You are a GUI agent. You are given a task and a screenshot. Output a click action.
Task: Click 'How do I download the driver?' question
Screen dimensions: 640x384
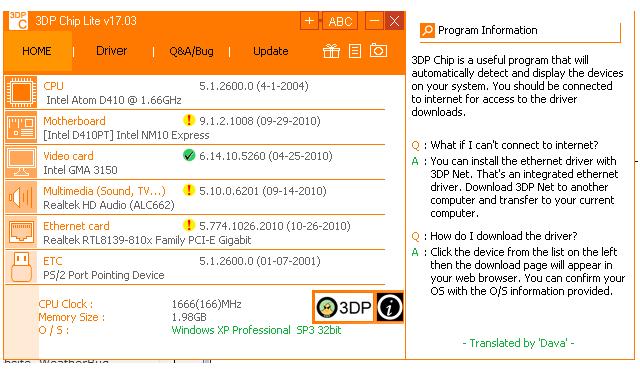[x=504, y=236]
